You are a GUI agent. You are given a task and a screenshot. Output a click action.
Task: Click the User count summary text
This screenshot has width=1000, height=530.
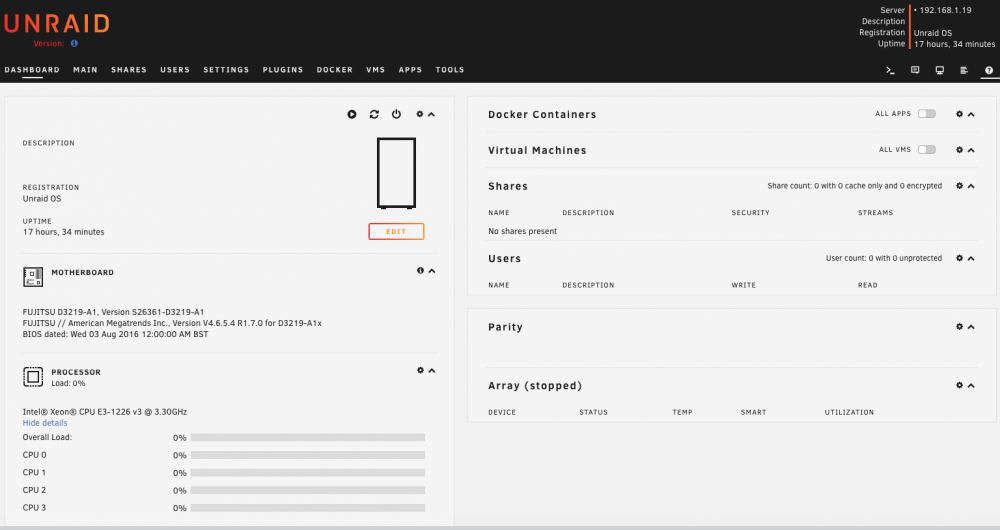(884, 258)
